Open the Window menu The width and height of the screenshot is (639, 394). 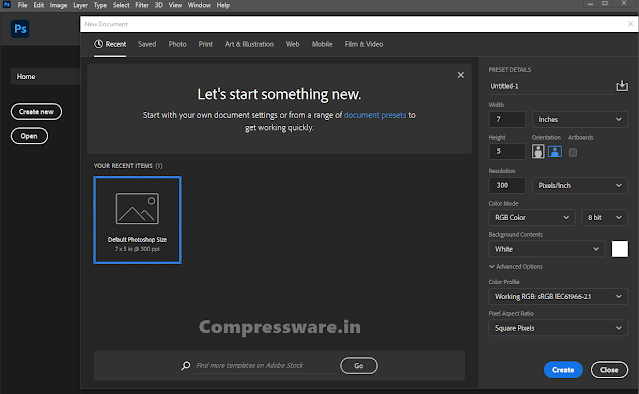click(x=199, y=5)
